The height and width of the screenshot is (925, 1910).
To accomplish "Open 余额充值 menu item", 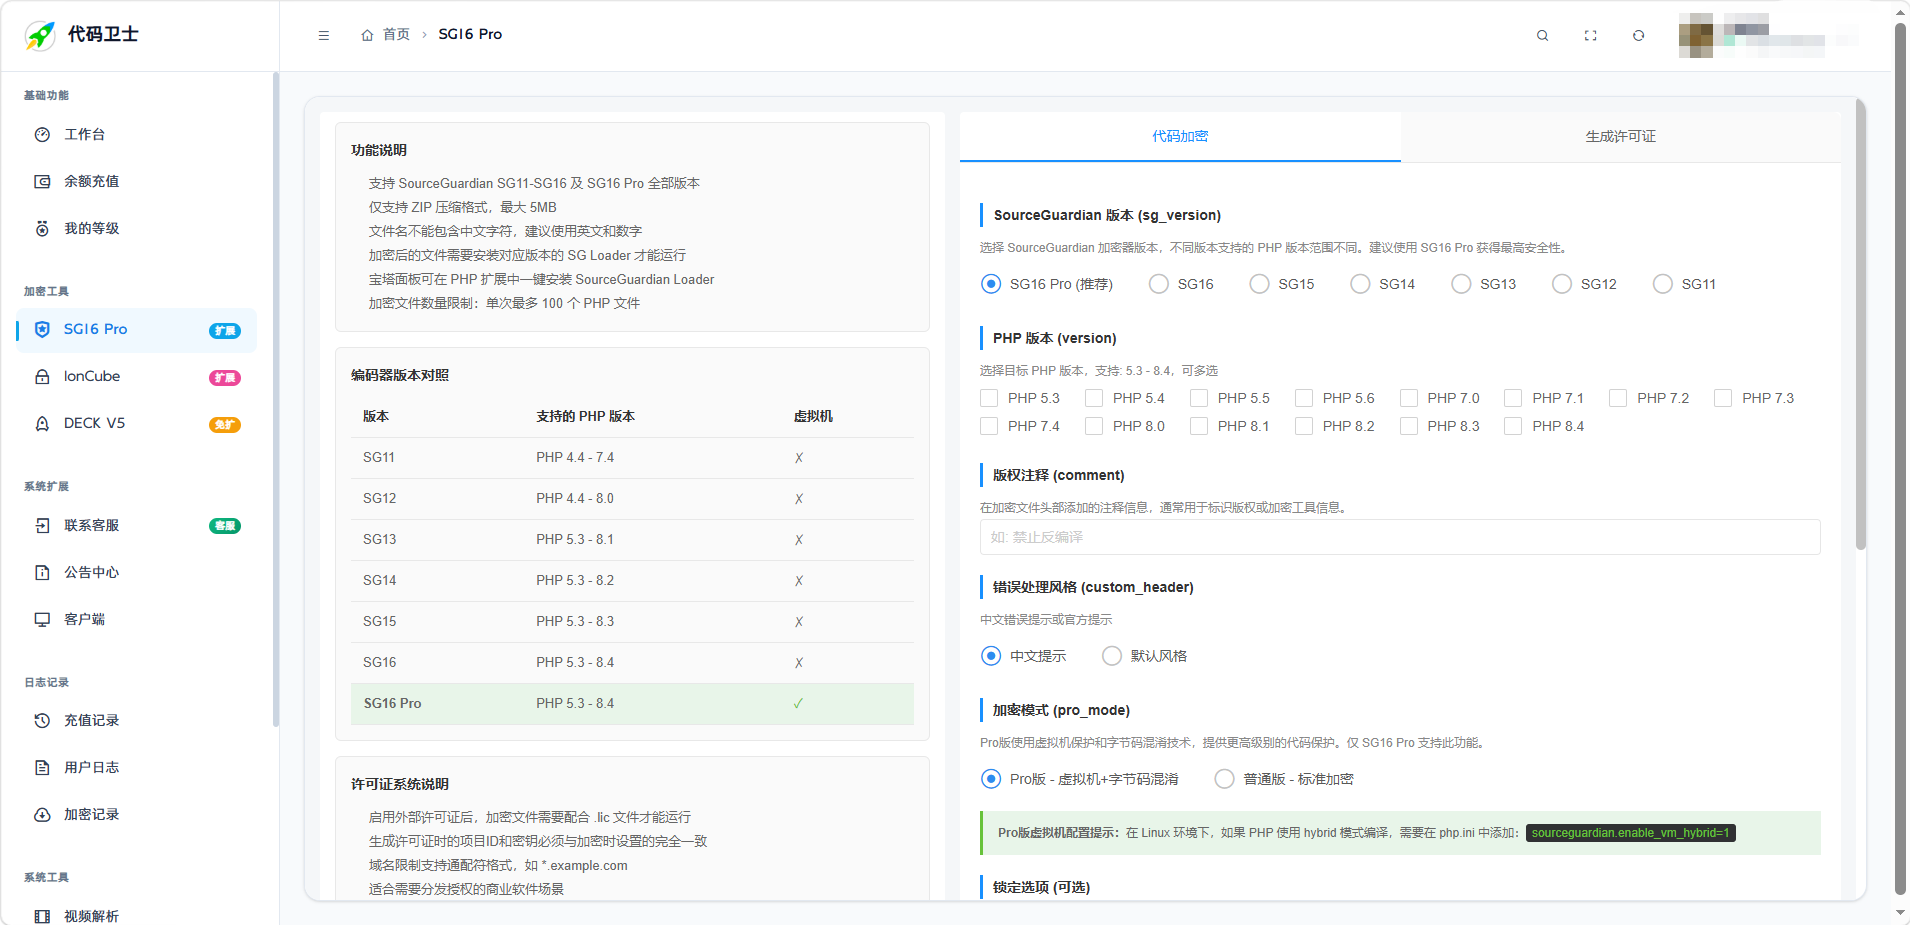I will (136, 182).
